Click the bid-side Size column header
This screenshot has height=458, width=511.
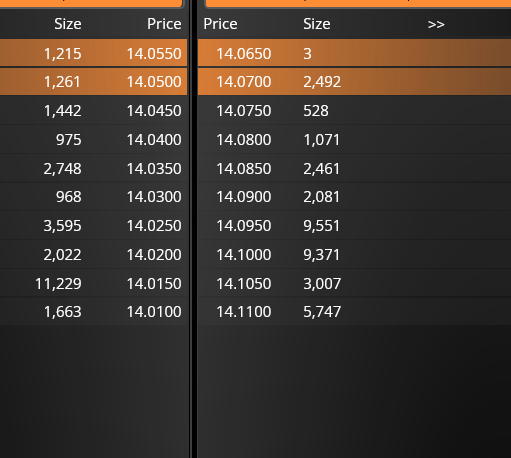pyautogui.click(x=68, y=24)
